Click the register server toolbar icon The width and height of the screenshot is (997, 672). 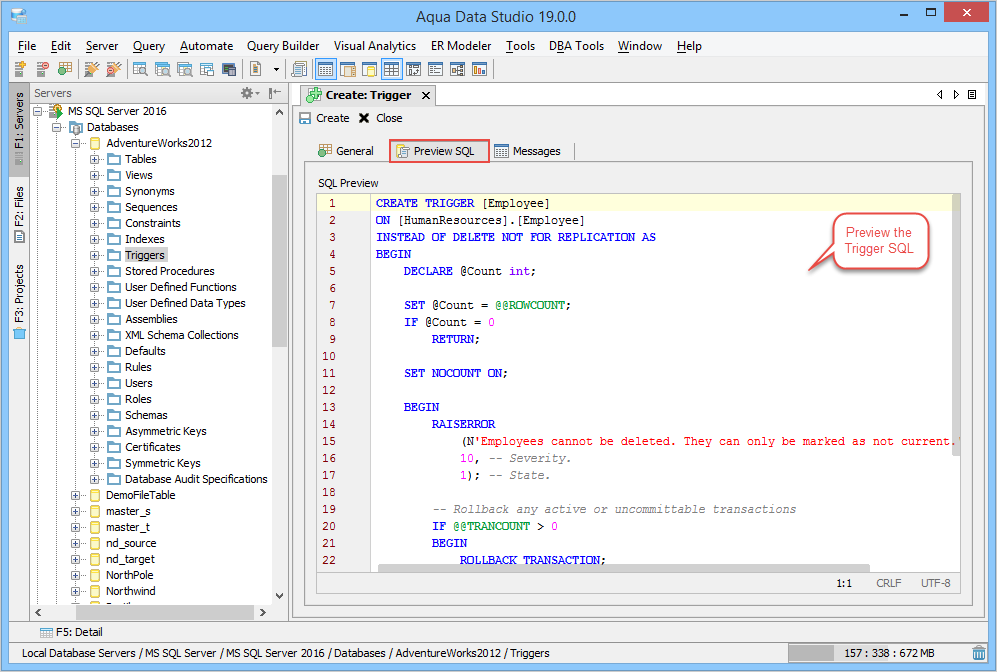pos(20,69)
